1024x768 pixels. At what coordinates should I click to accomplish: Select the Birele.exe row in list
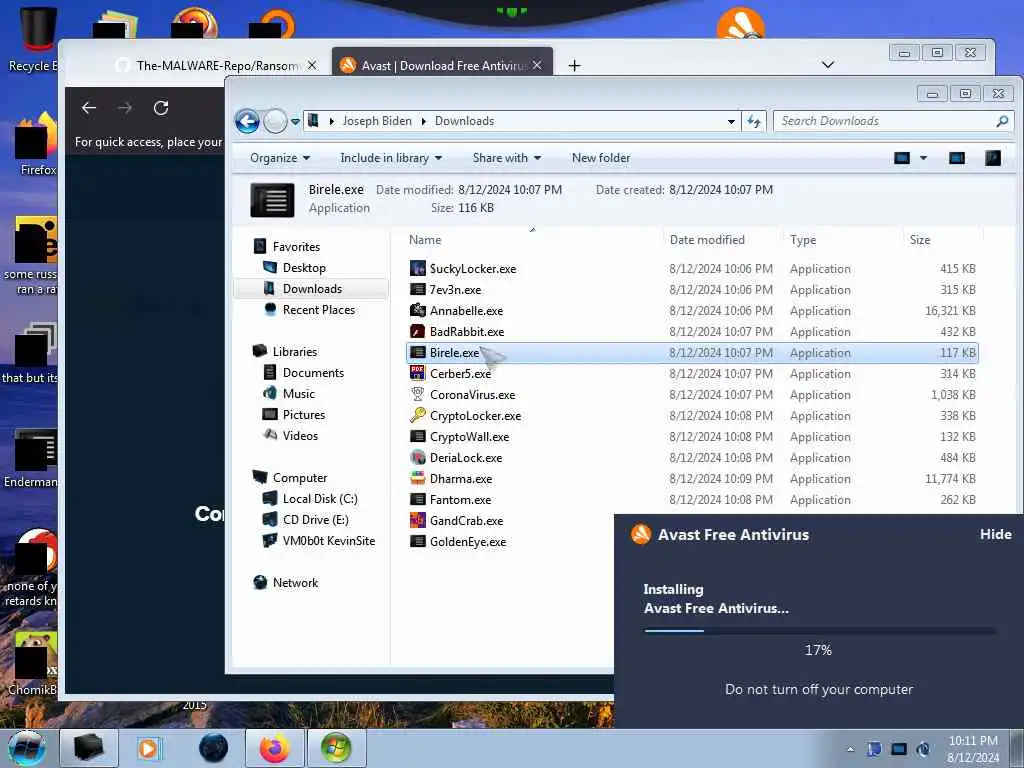click(x=692, y=353)
